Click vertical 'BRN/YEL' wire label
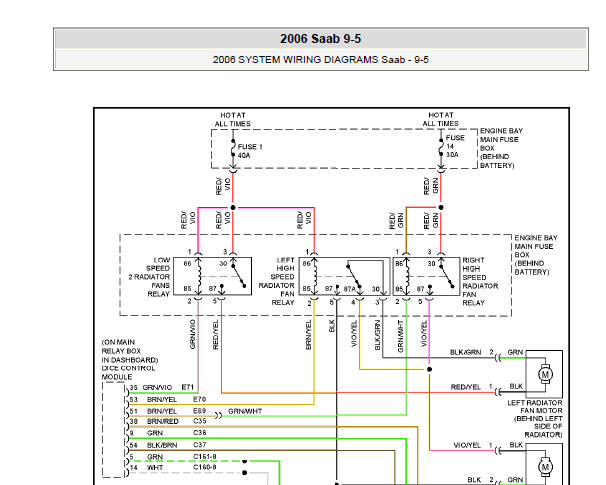The width and height of the screenshot is (606, 485). tap(308, 335)
